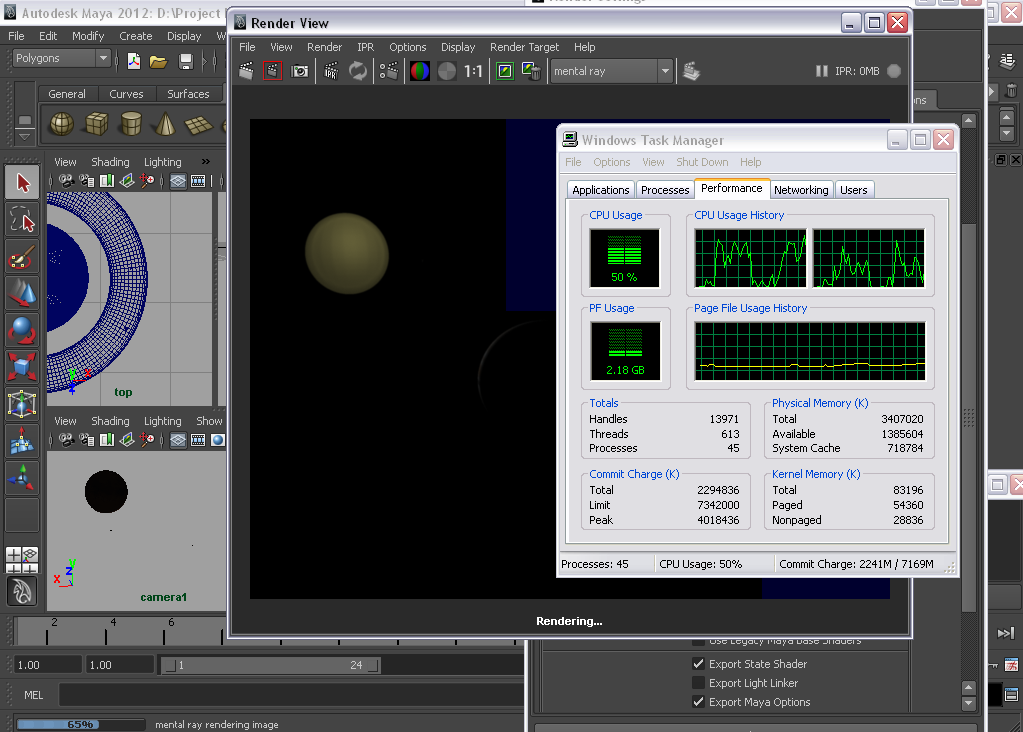This screenshot has width=1023, height=732.
Task: Expand hidden panel menus with the double chevron
Action: coord(206,162)
